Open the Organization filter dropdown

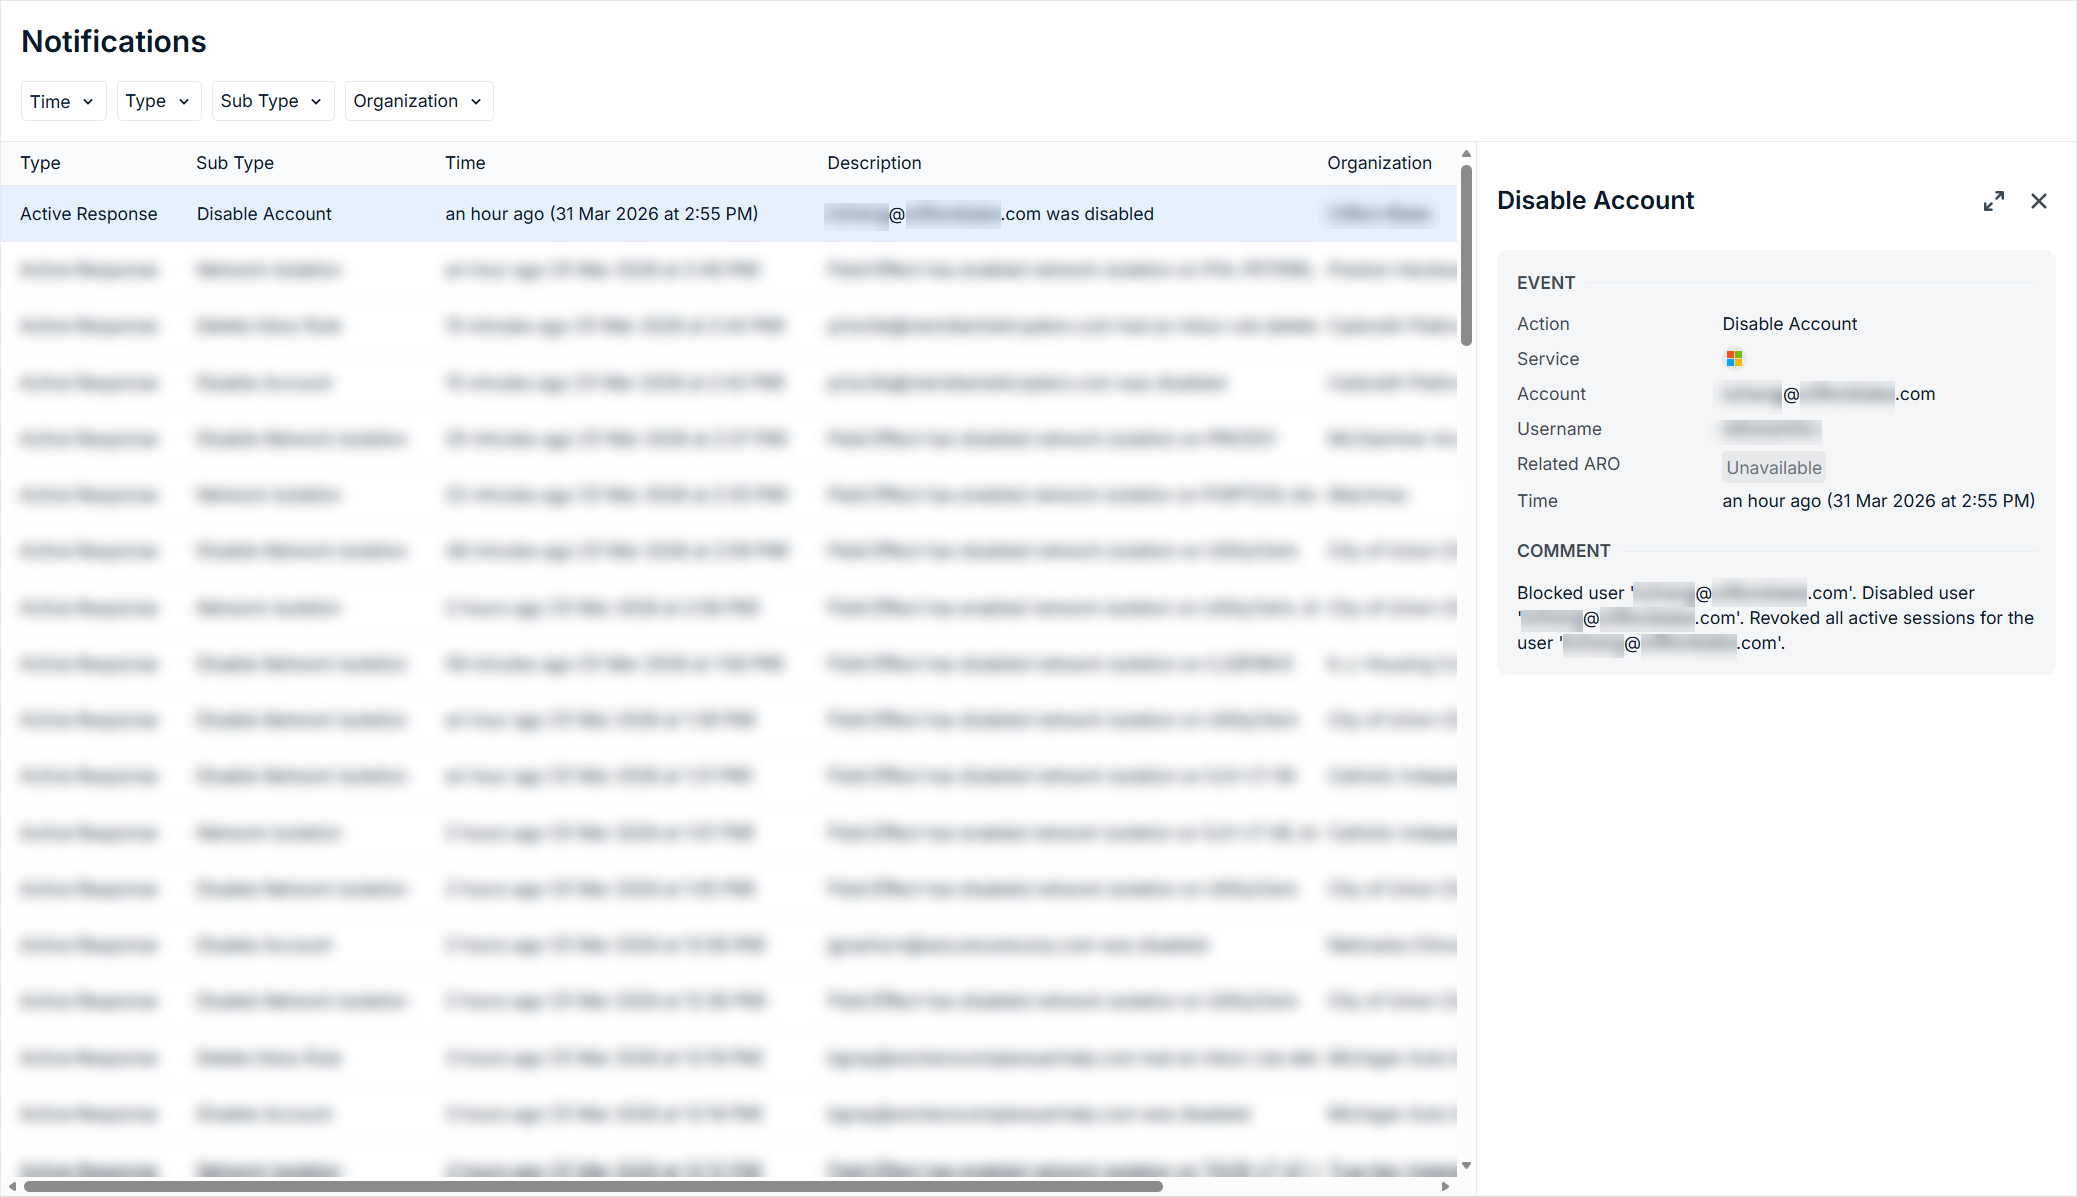pyautogui.click(x=418, y=101)
